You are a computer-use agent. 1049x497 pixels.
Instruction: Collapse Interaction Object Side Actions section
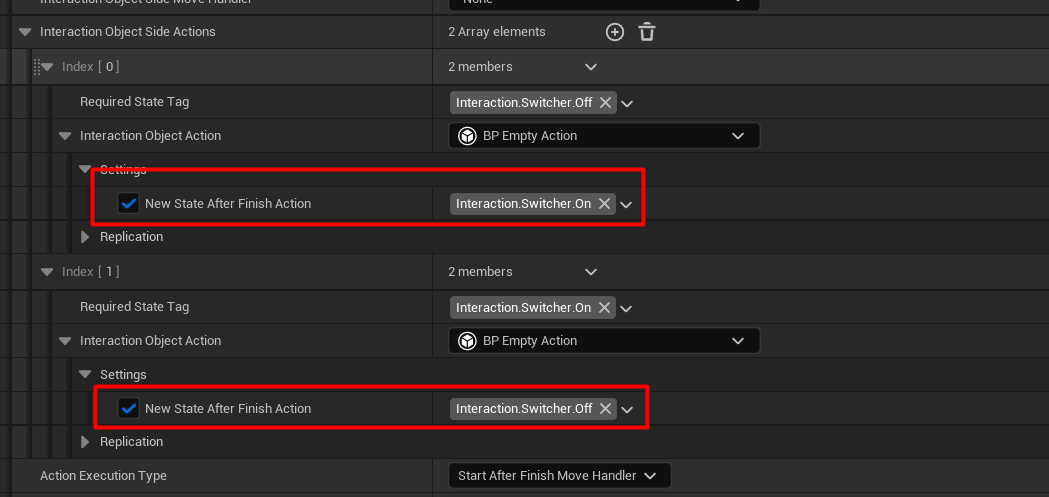point(25,32)
